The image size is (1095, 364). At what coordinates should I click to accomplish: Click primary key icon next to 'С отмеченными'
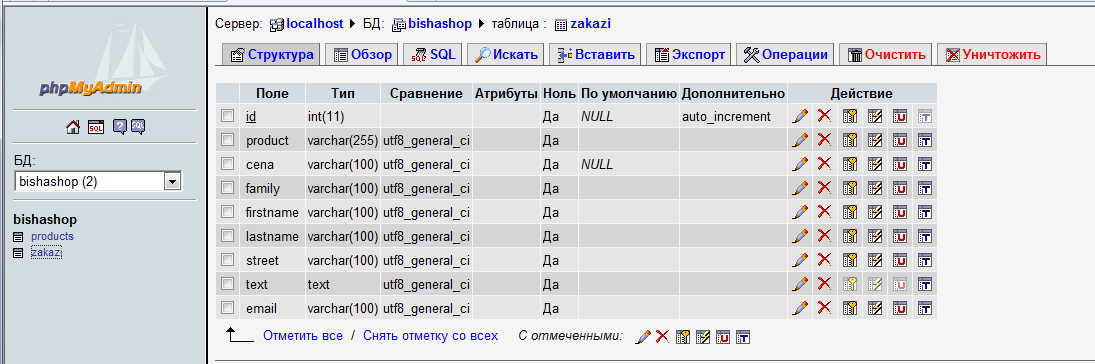(682, 337)
